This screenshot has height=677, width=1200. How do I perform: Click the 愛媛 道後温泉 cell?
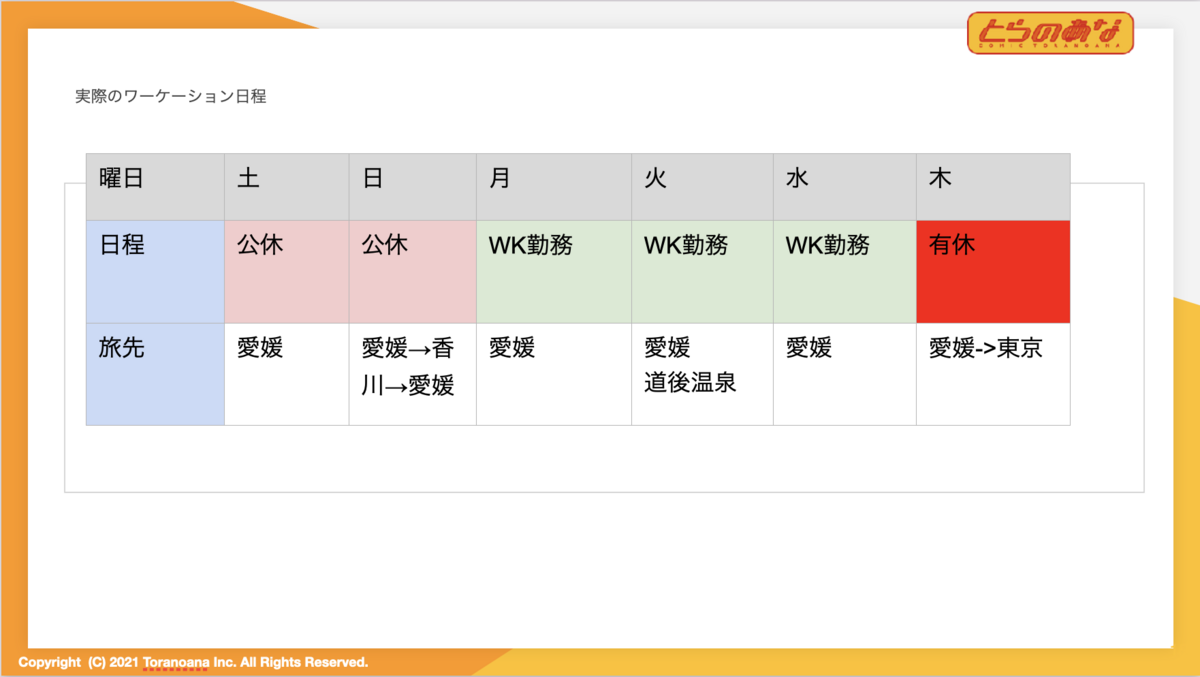click(702, 374)
